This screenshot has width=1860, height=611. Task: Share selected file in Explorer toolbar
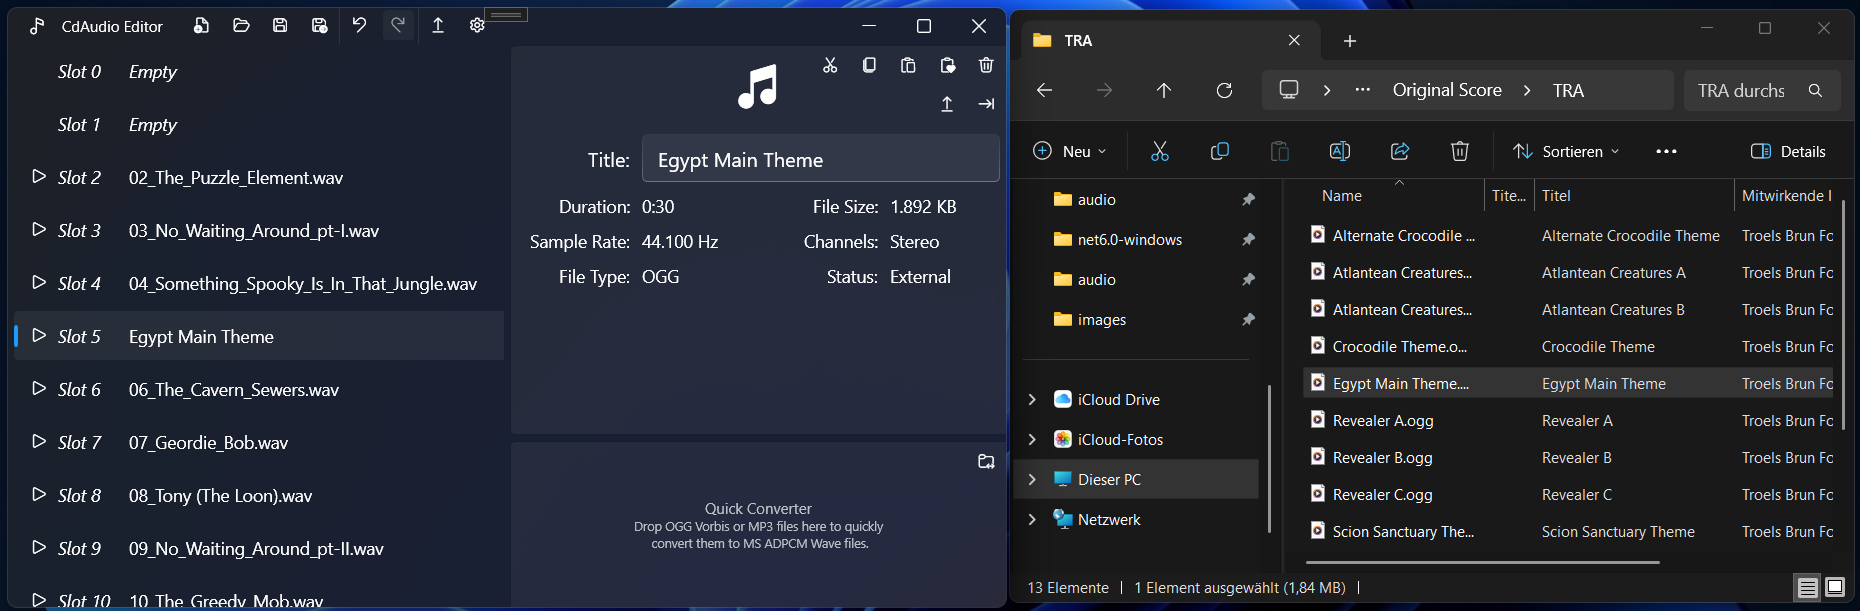pos(1400,151)
